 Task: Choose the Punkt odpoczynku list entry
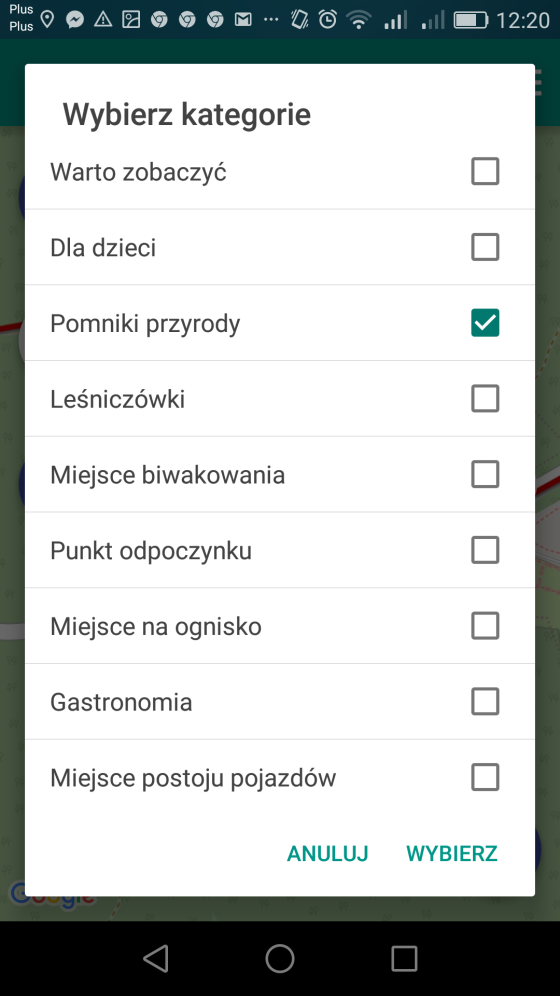coord(280,550)
